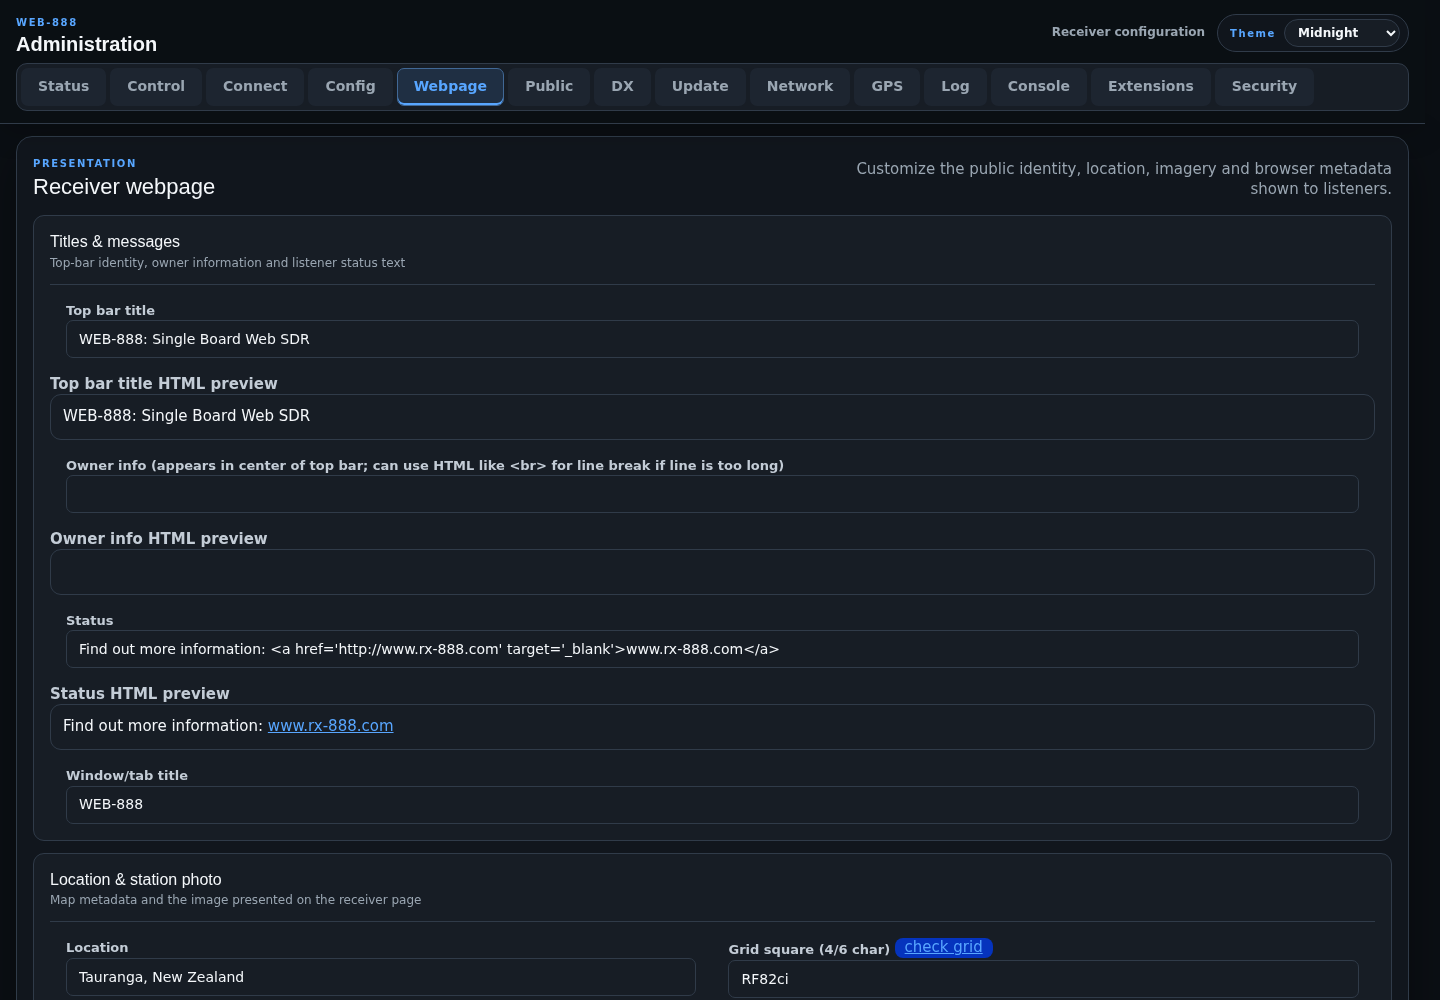Click the Top bar title input field
The image size is (1440, 1000).
point(712,339)
